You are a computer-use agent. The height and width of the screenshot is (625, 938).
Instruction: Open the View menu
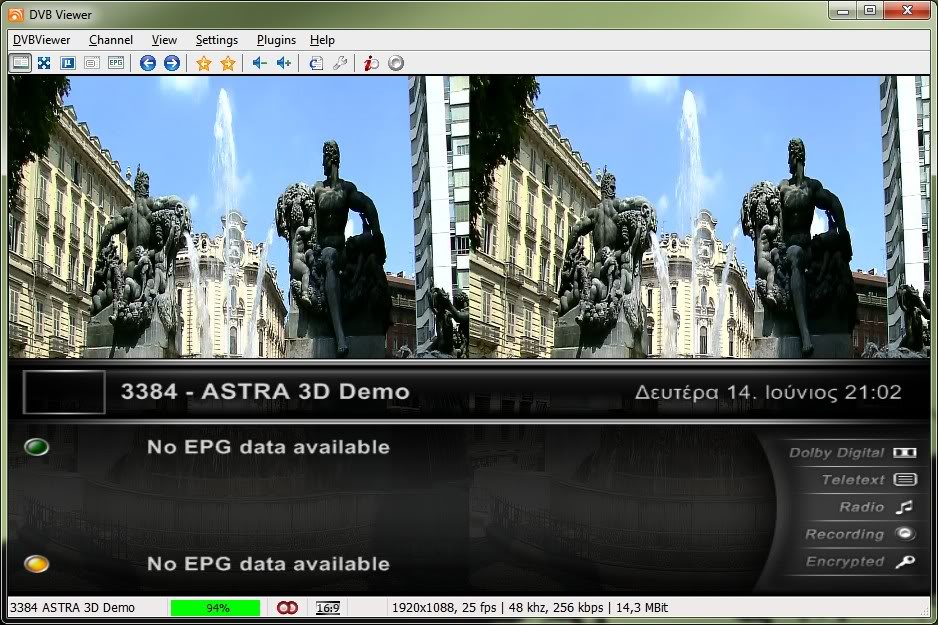(164, 40)
